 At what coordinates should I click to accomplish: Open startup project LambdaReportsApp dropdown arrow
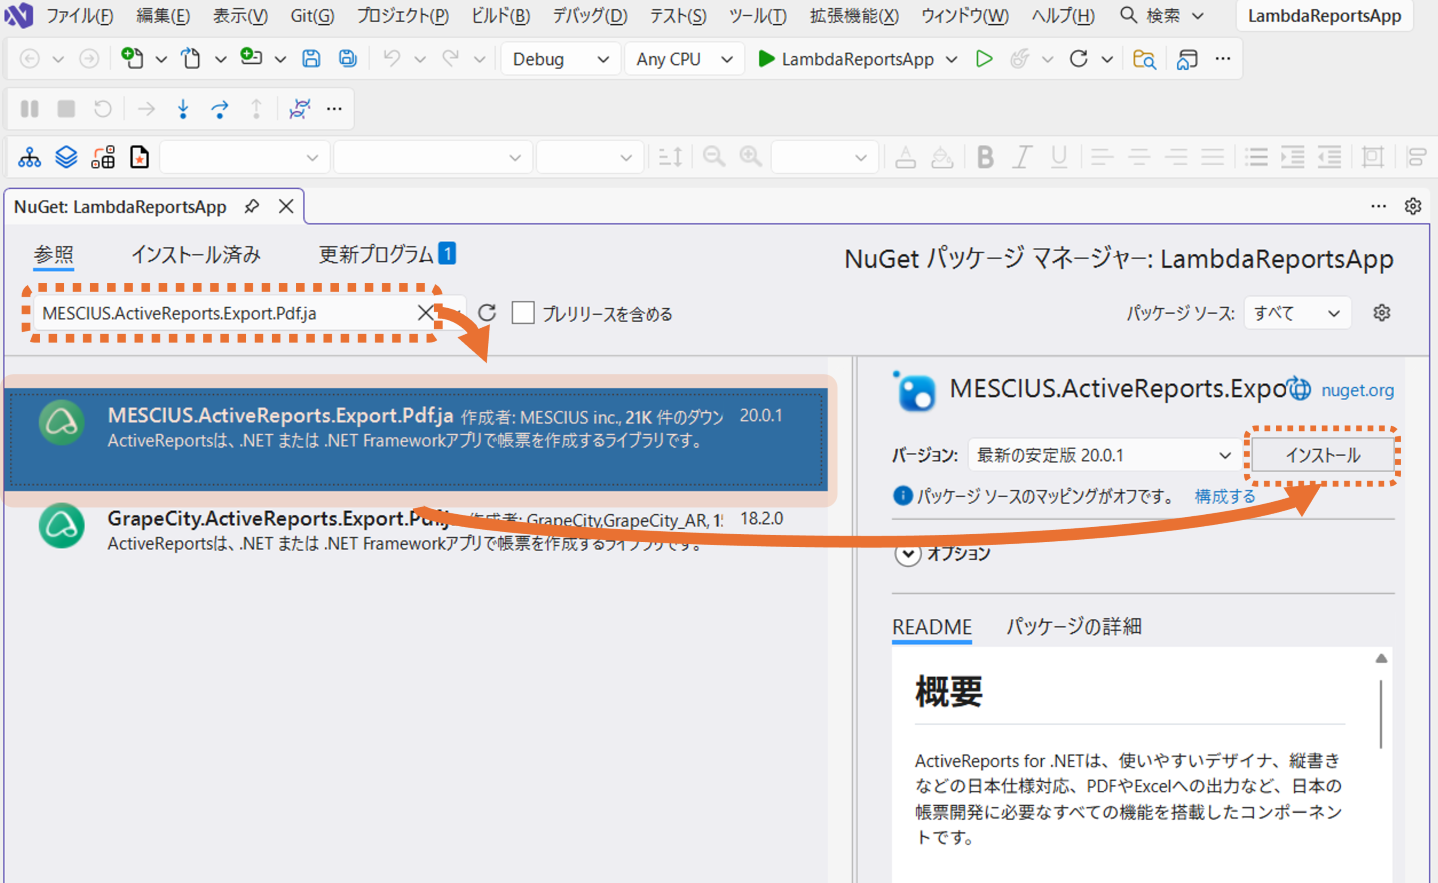pyautogui.click(x=951, y=59)
